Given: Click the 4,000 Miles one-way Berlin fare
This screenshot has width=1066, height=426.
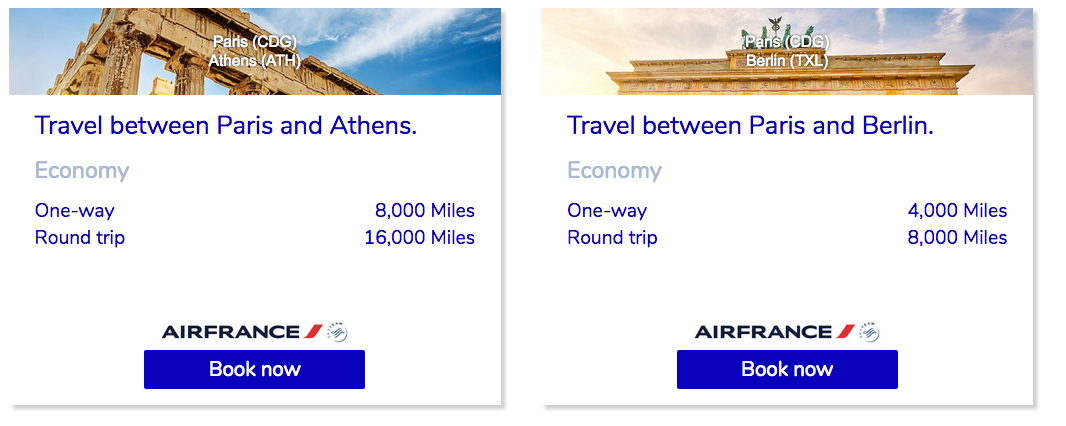Looking at the screenshot, I should click(x=957, y=211).
